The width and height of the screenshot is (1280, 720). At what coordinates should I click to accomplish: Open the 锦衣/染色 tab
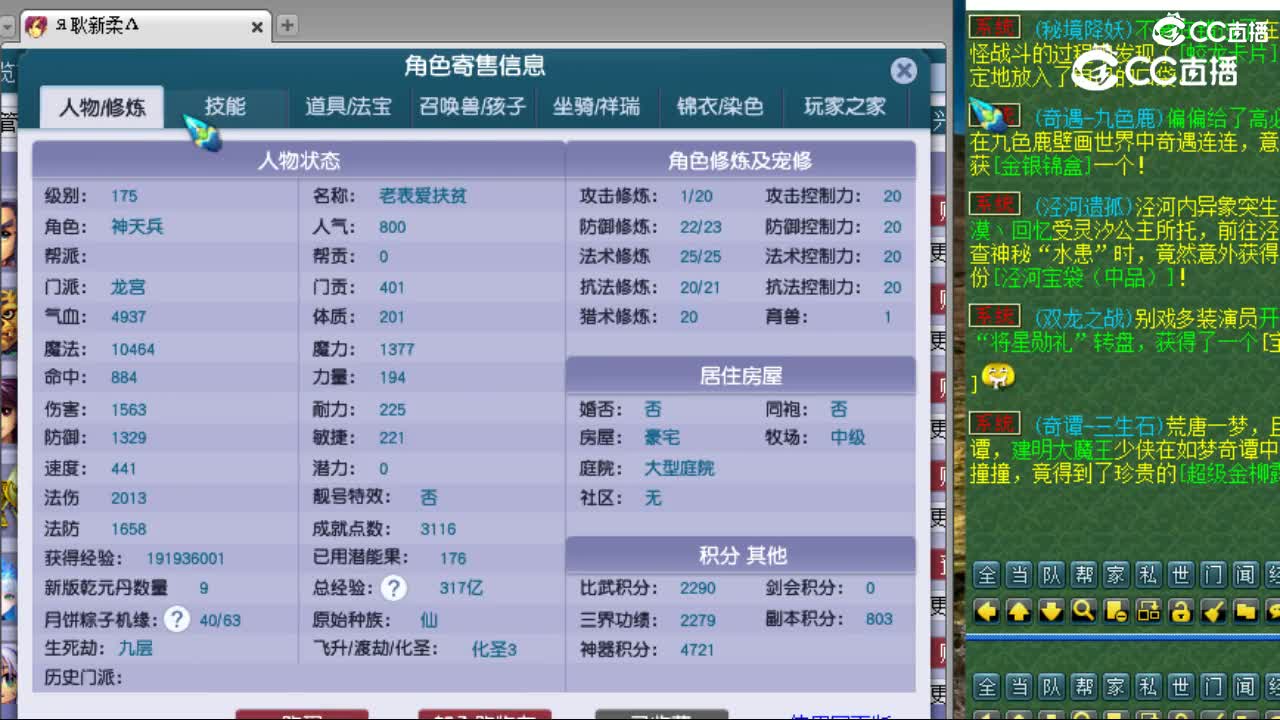click(720, 106)
